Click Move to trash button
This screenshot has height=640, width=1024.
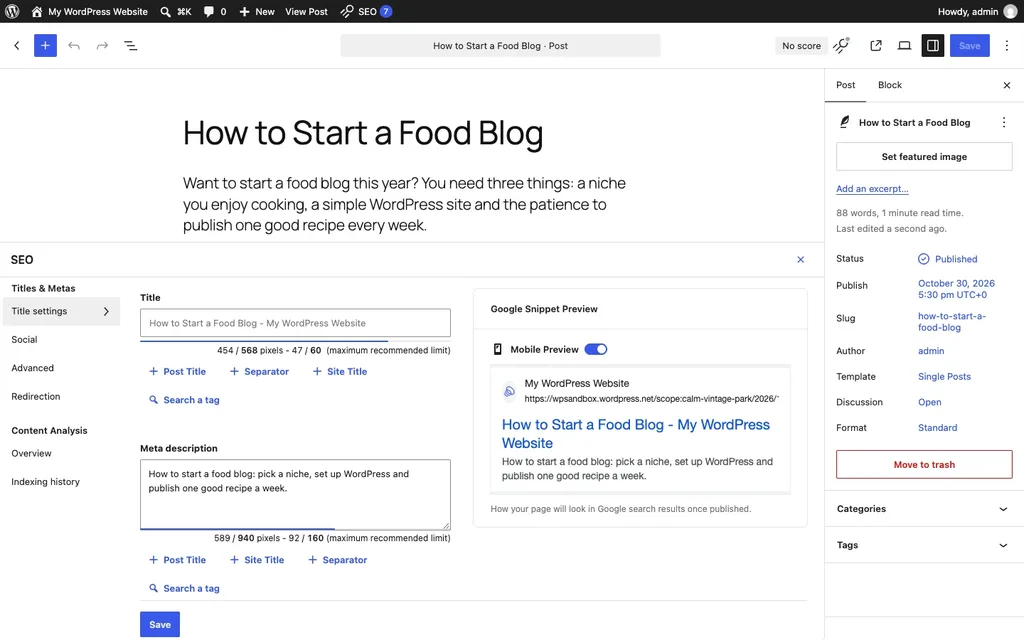click(x=924, y=464)
